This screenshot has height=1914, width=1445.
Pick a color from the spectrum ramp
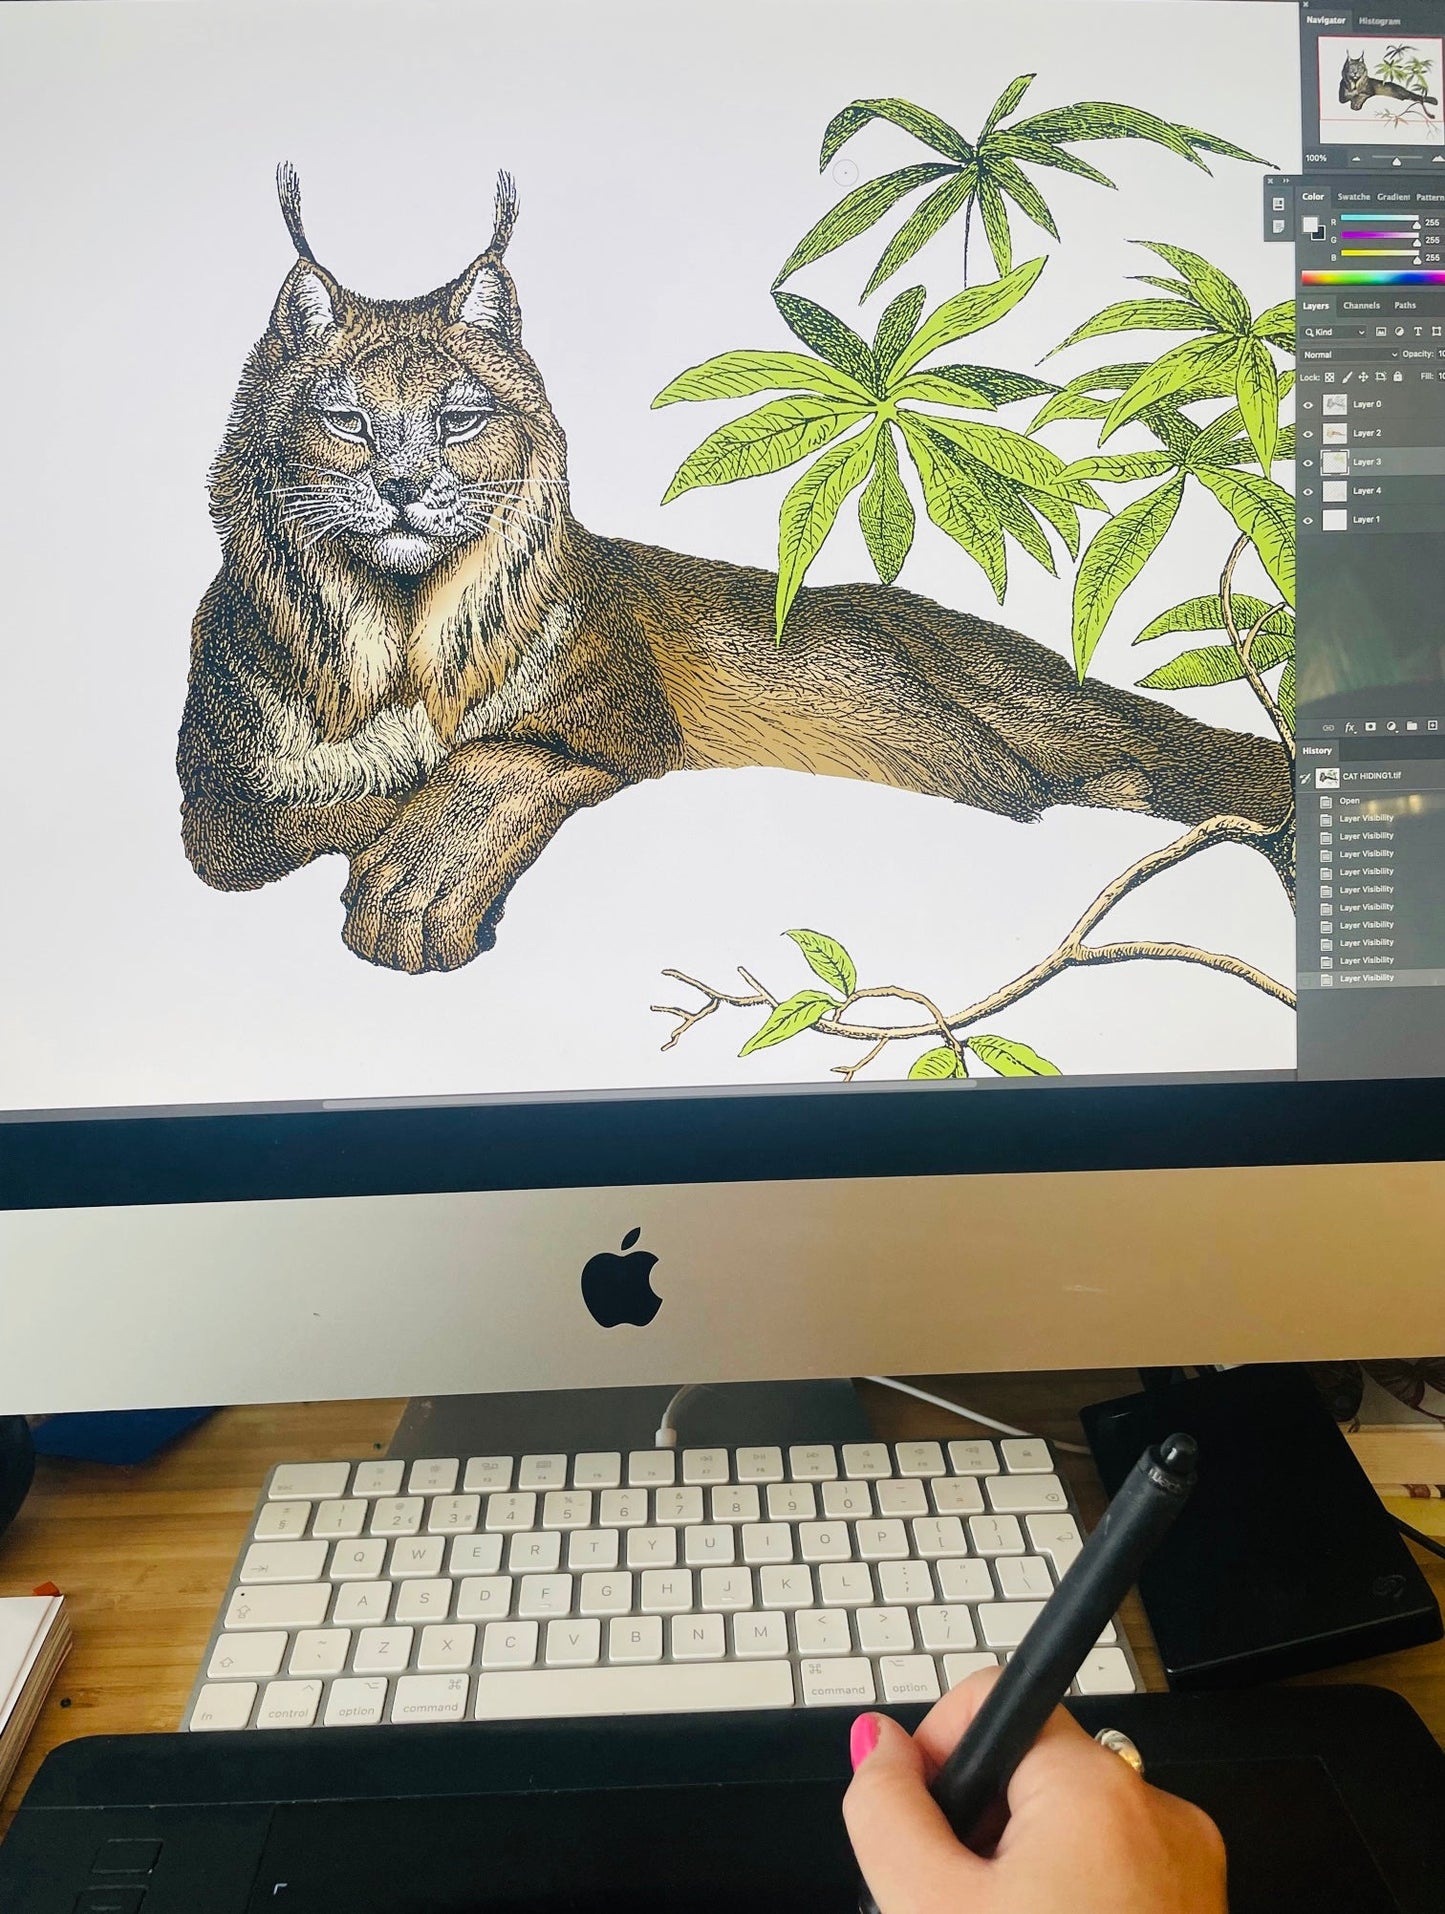(1373, 278)
